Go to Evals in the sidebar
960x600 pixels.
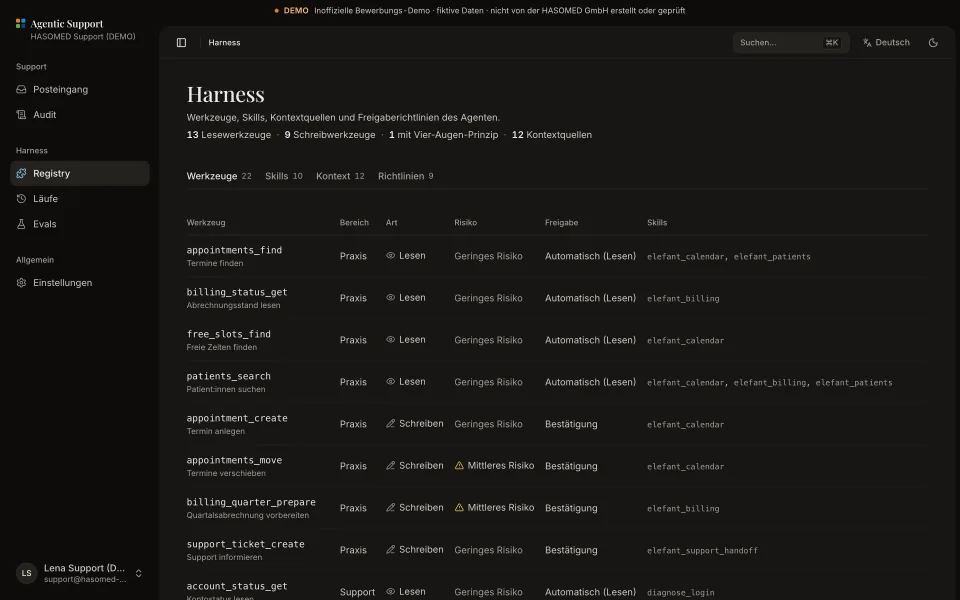click(x=80, y=224)
